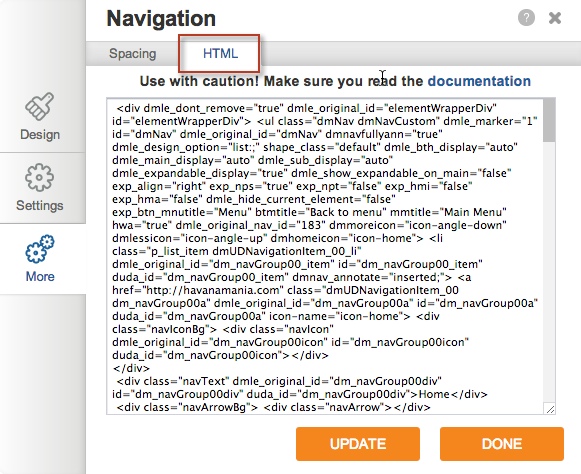Click the scrollbar track below the thumb
Viewport: 581px width, 474px height.
click(x=549, y=272)
